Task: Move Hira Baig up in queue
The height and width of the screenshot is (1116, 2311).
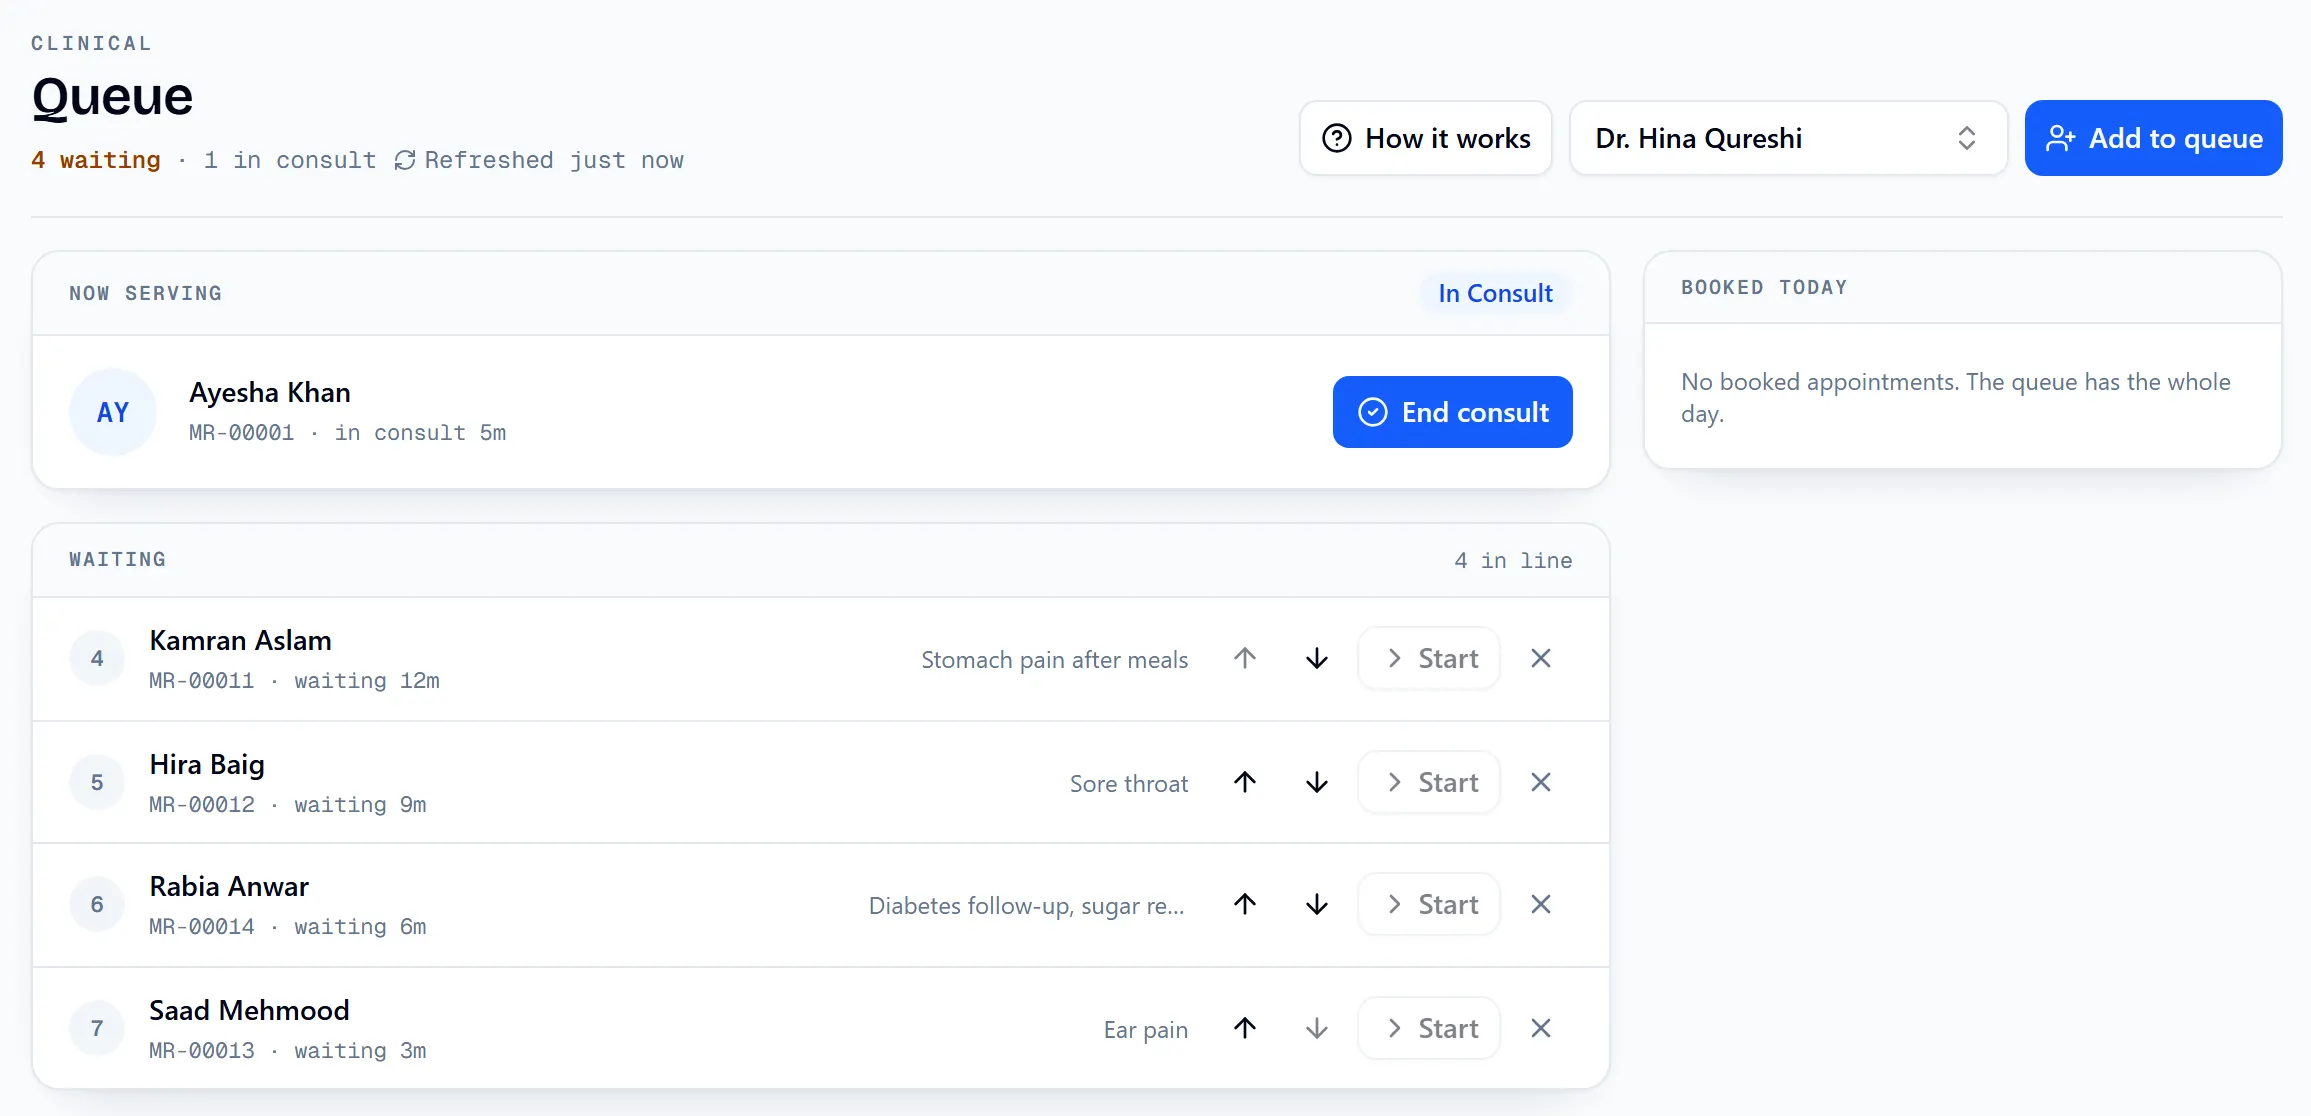Action: pos(1245,782)
